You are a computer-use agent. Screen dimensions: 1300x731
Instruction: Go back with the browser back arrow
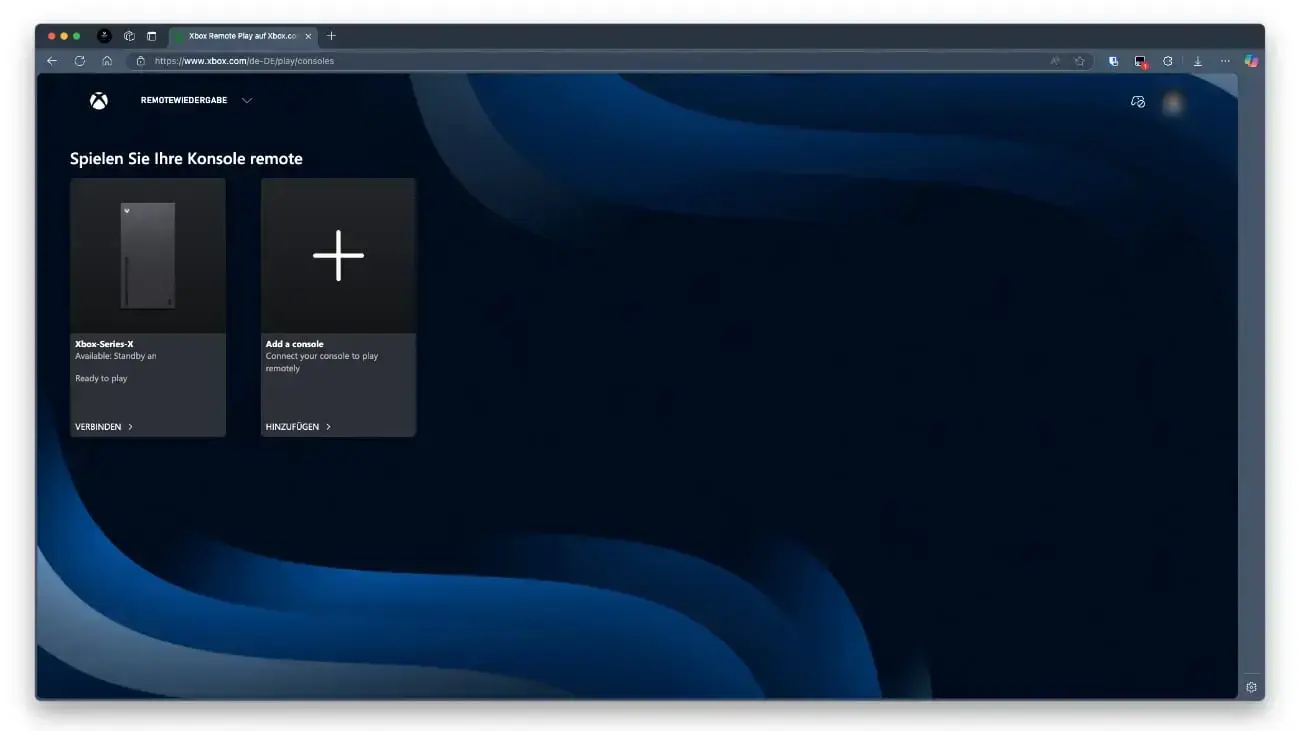click(53, 61)
